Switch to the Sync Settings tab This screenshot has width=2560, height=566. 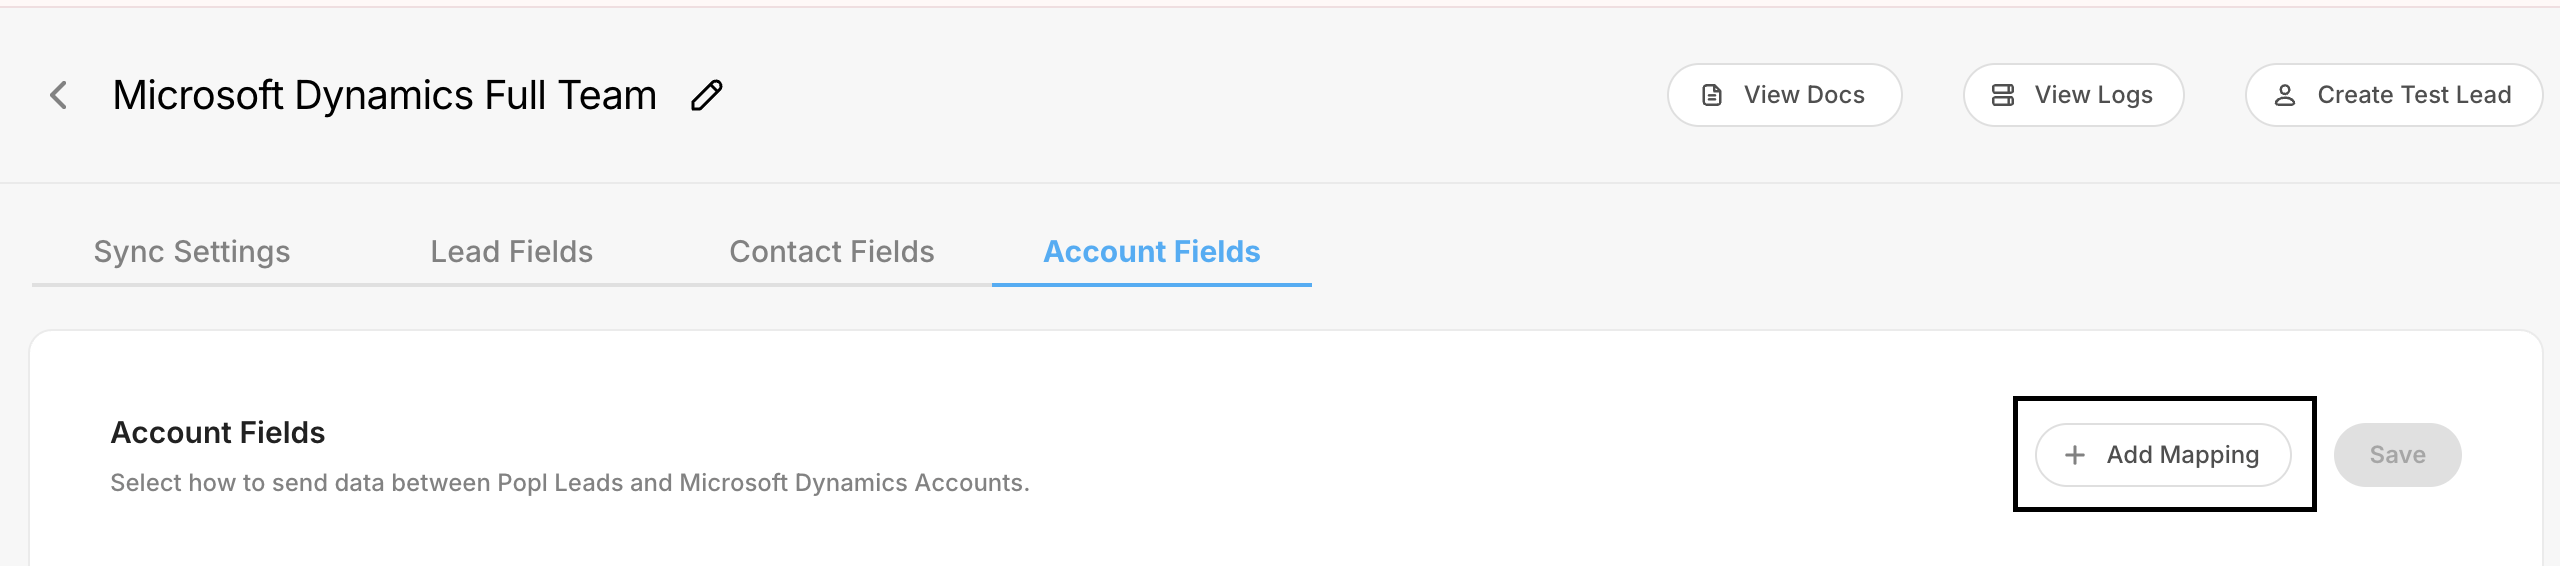192,252
